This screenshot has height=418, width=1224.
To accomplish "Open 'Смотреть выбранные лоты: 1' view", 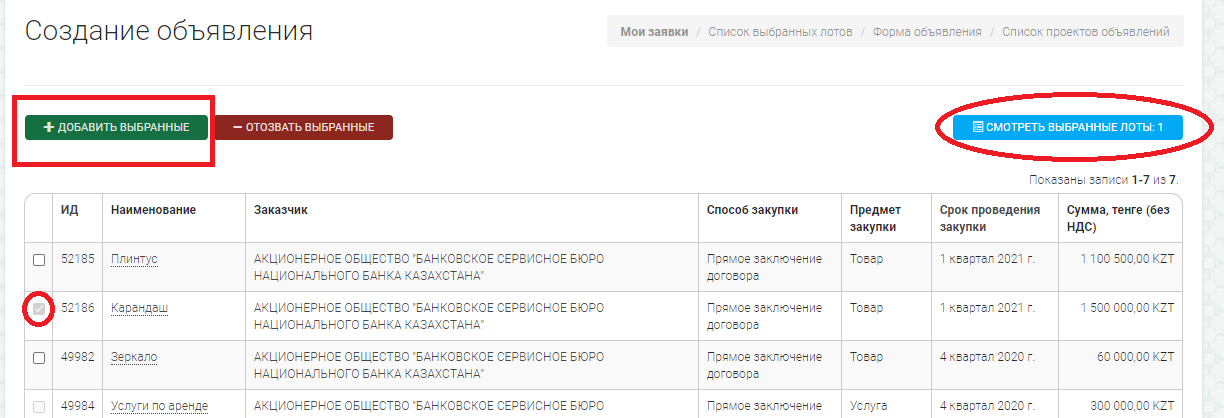I will coord(1067,128).
